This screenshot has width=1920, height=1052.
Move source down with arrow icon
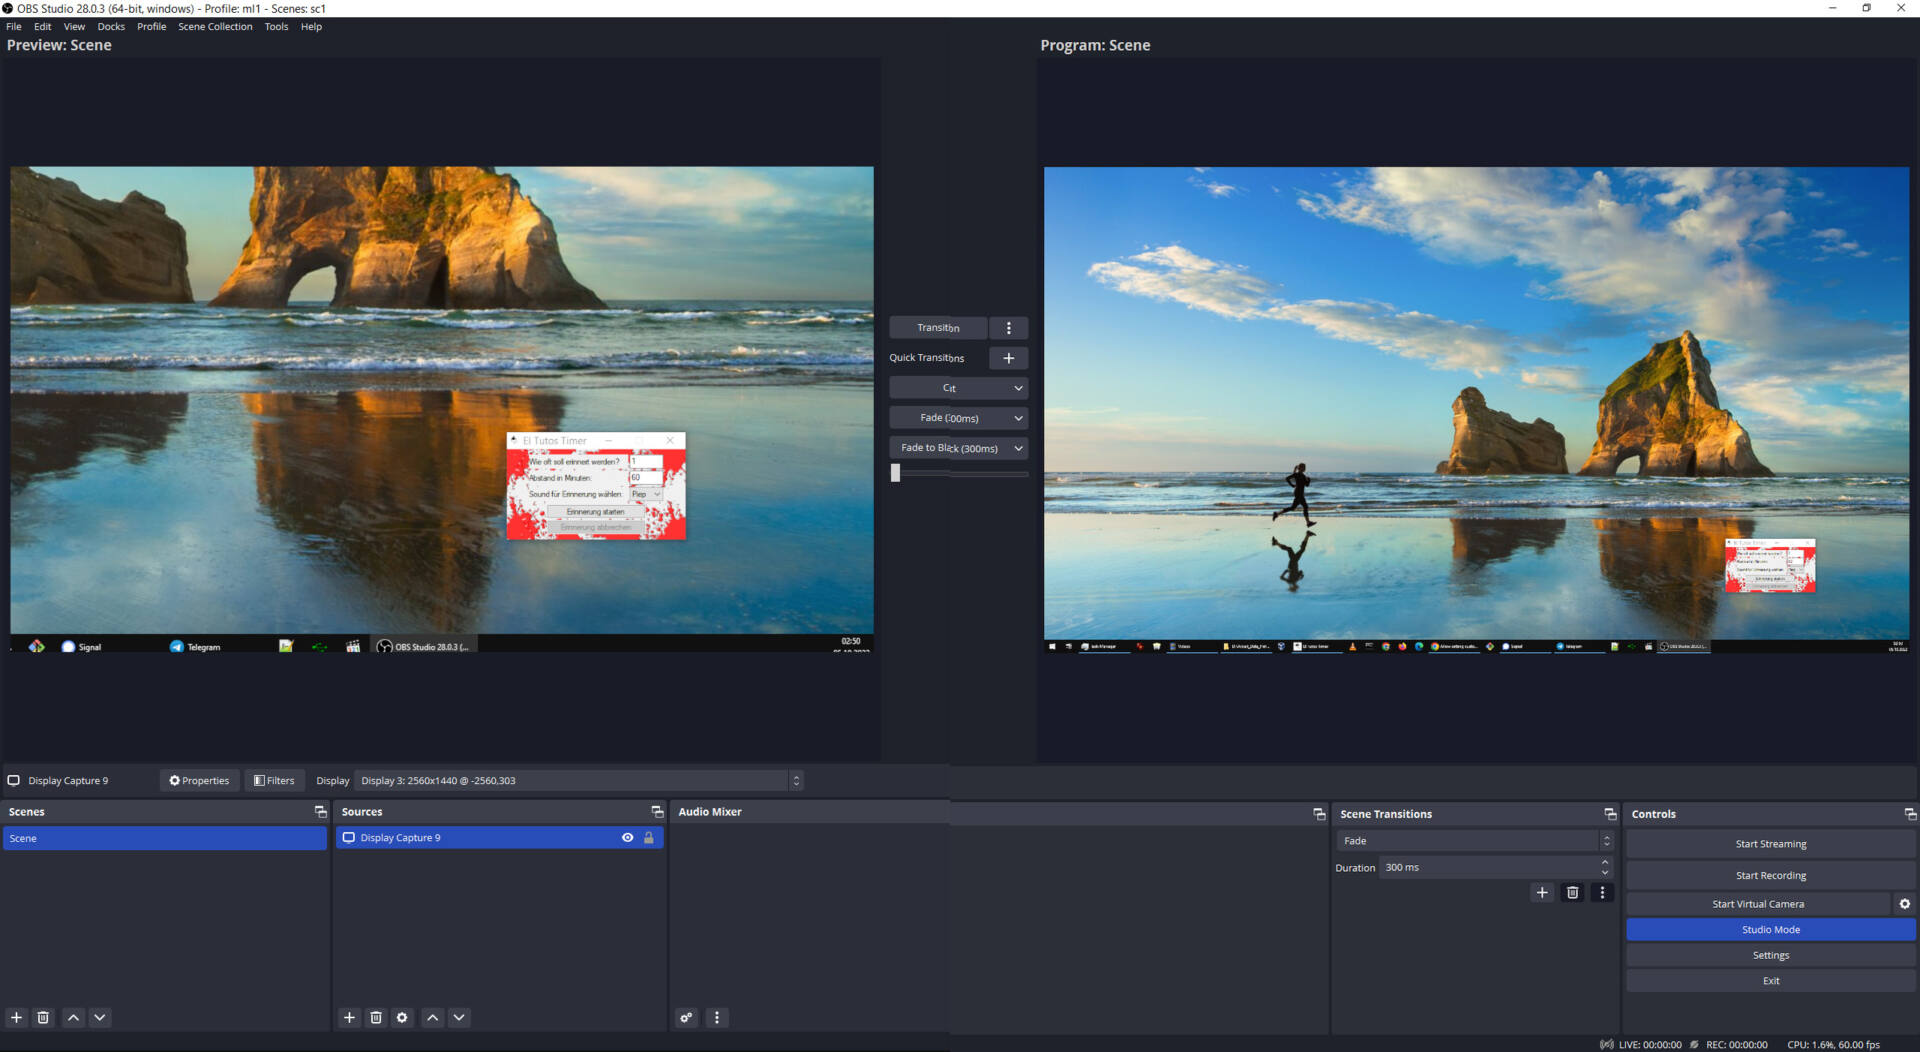[459, 1017]
